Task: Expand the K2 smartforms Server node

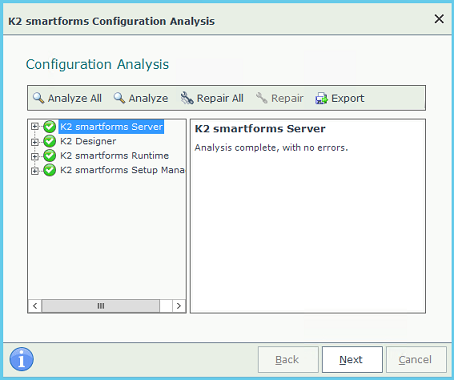Action: (x=35, y=126)
